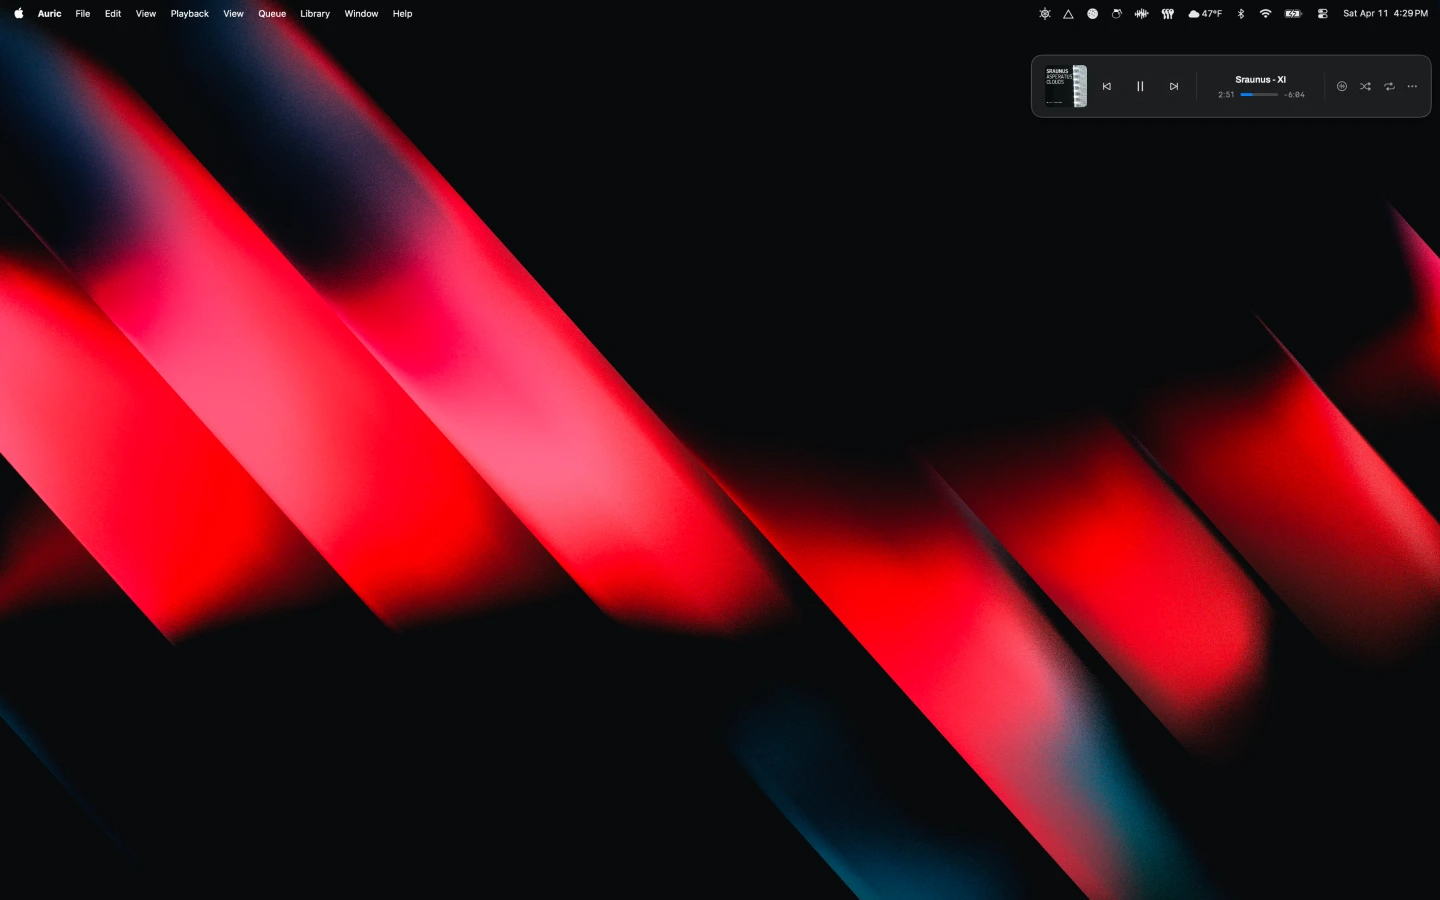1440x900 pixels.
Task: Click the round cookie-like menu bar icon
Action: [x=1093, y=14]
